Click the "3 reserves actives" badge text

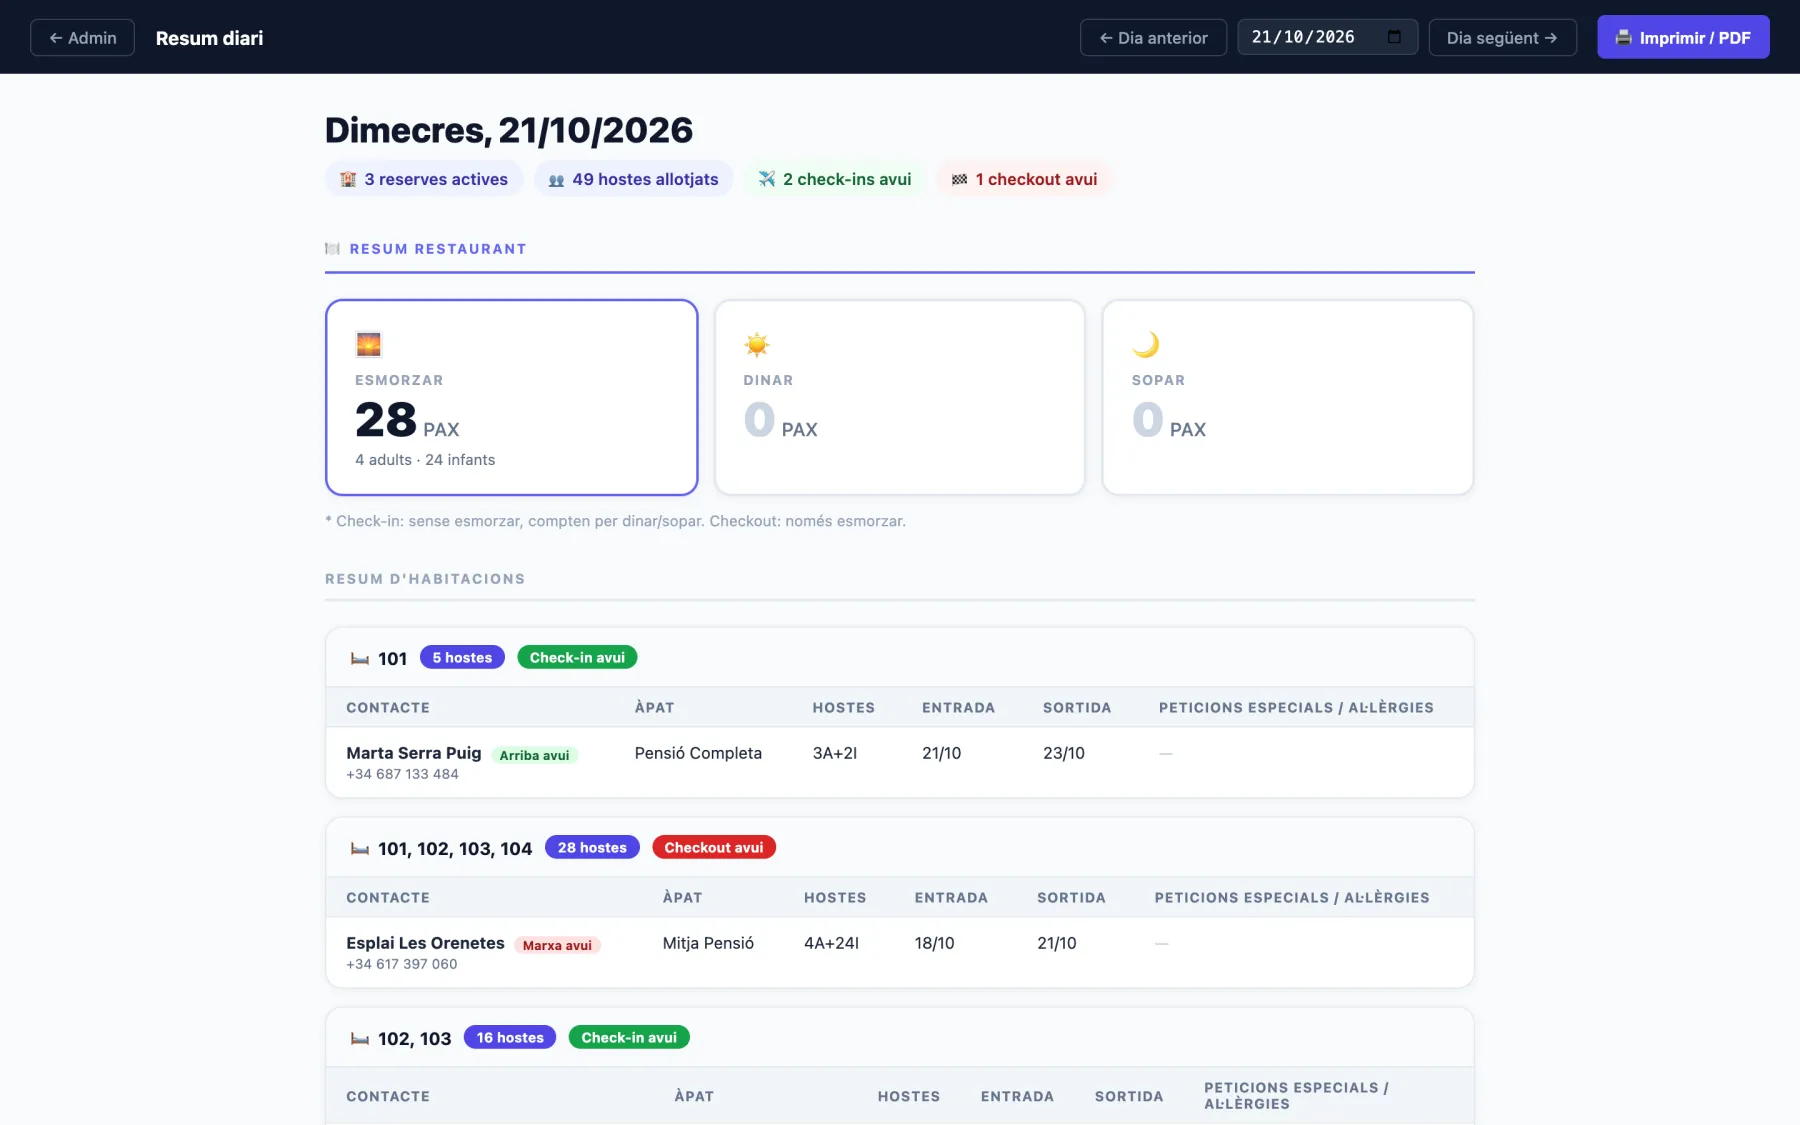click(436, 179)
